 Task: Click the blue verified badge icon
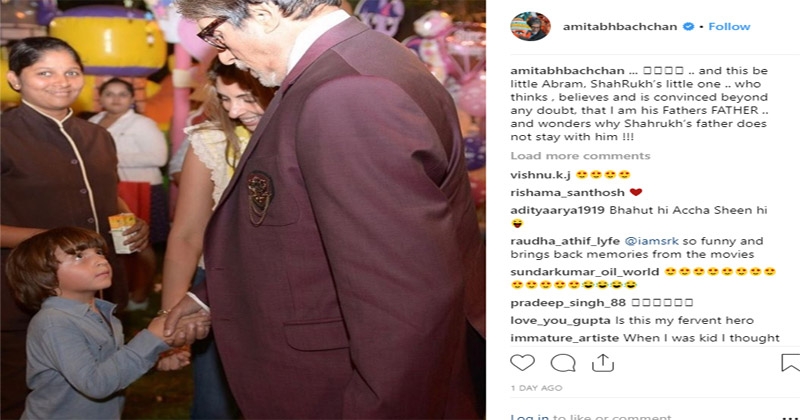(688, 27)
